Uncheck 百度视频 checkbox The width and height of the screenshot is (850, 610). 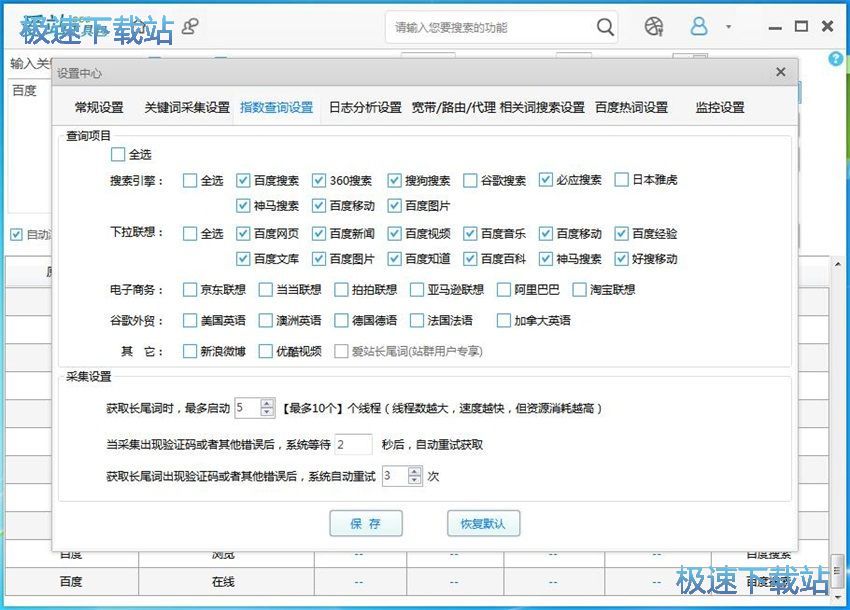tap(394, 234)
